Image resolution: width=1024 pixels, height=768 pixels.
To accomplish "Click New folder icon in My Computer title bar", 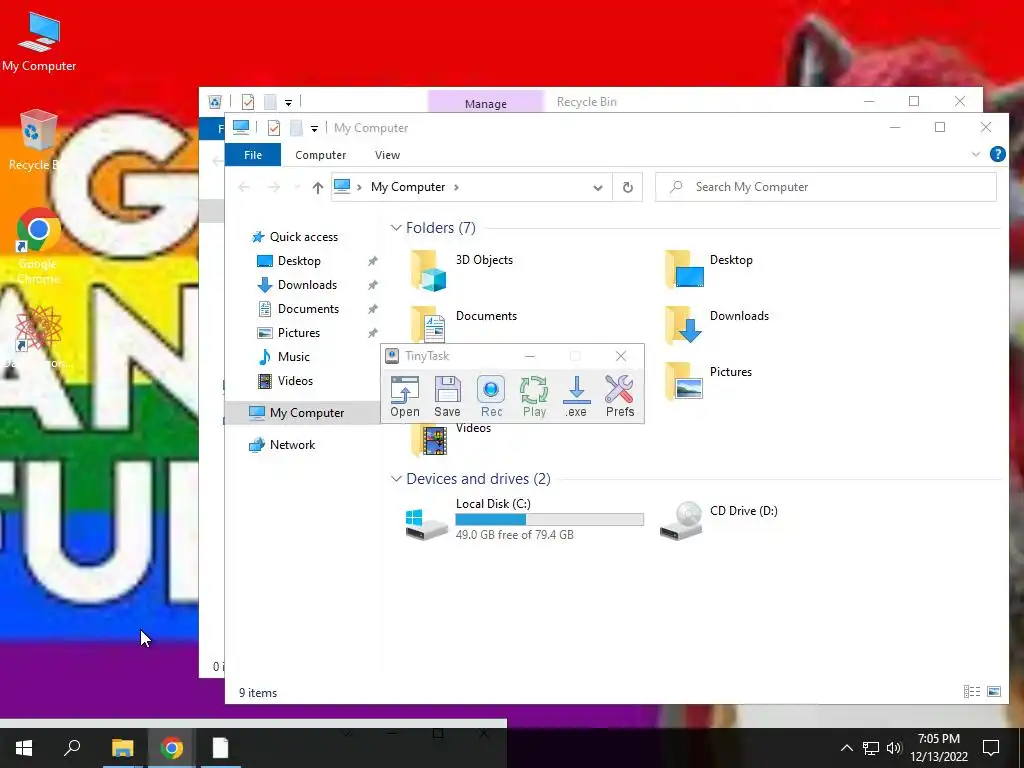I will click(x=296, y=128).
